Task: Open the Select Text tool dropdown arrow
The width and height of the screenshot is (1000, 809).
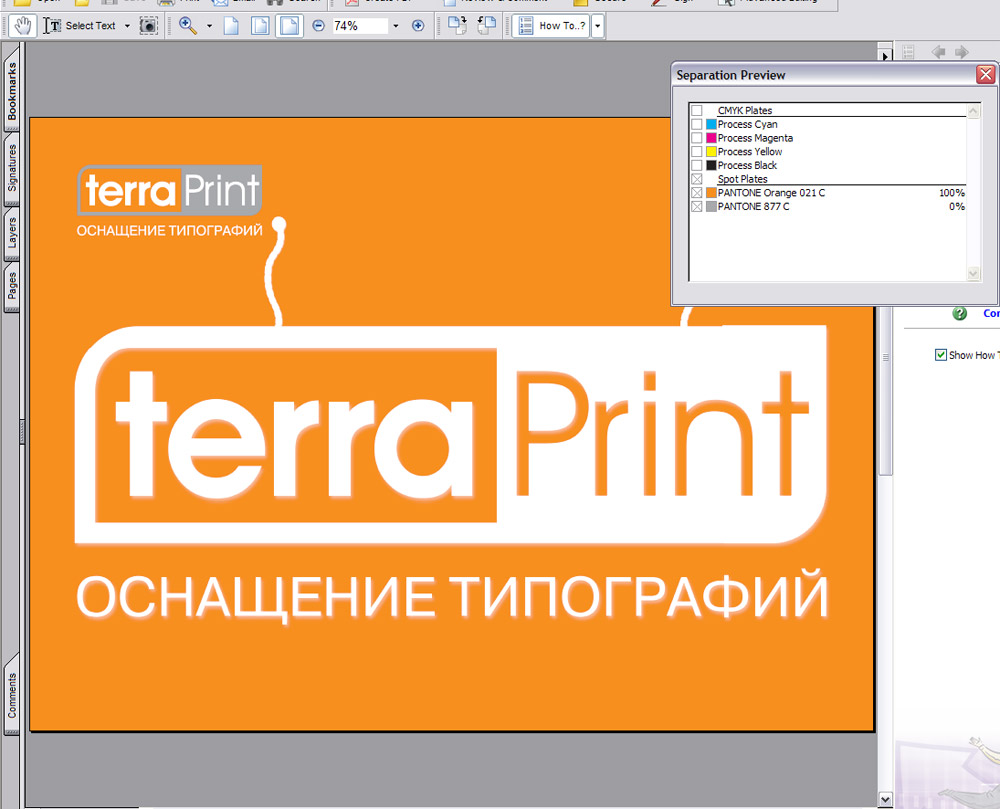Action: coord(127,26)
